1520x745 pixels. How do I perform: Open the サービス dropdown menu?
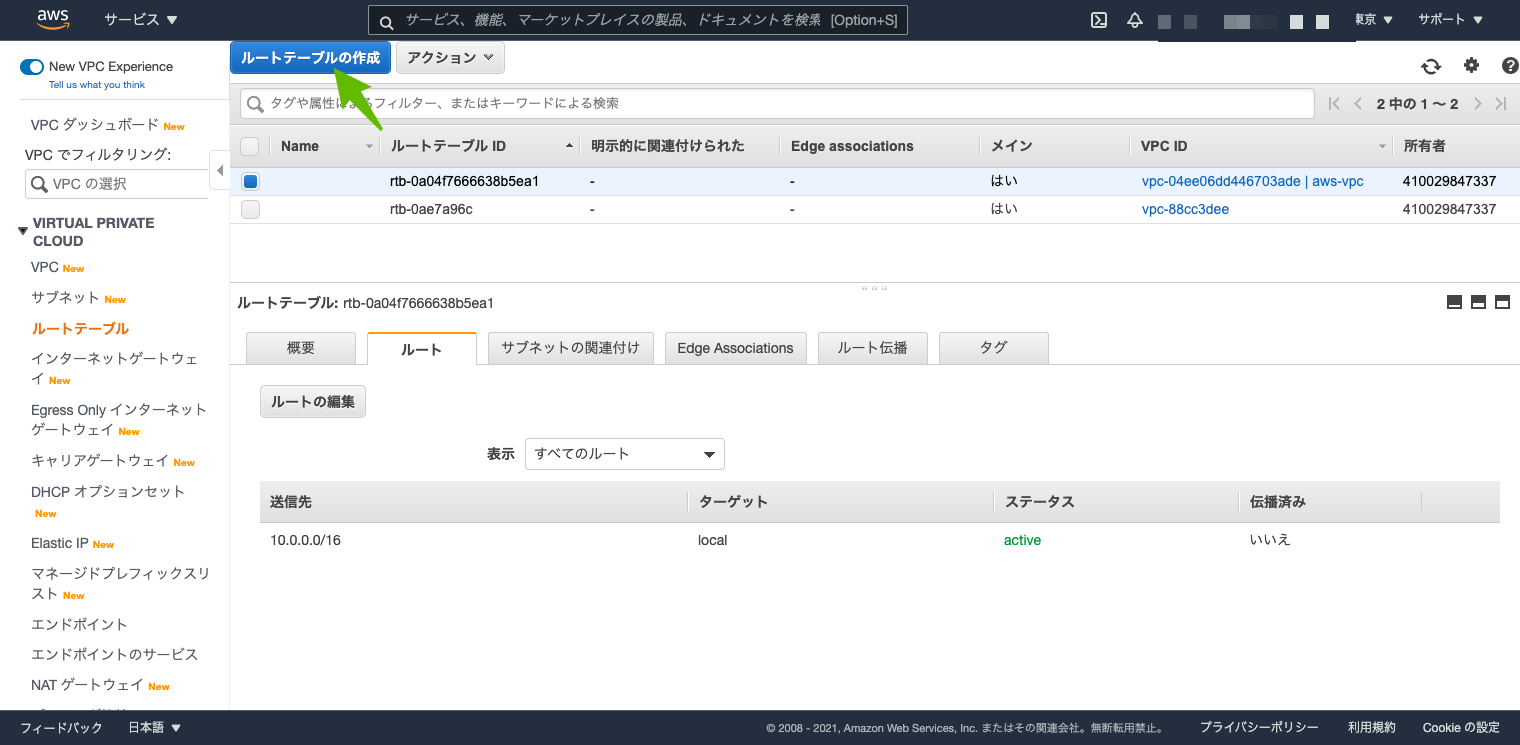pyautogui.click(x=141, y=20)
